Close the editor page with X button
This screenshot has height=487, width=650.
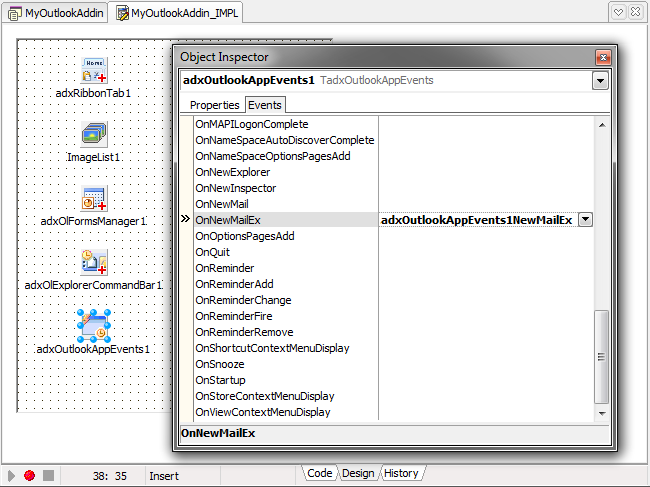(x=635, y=12)
